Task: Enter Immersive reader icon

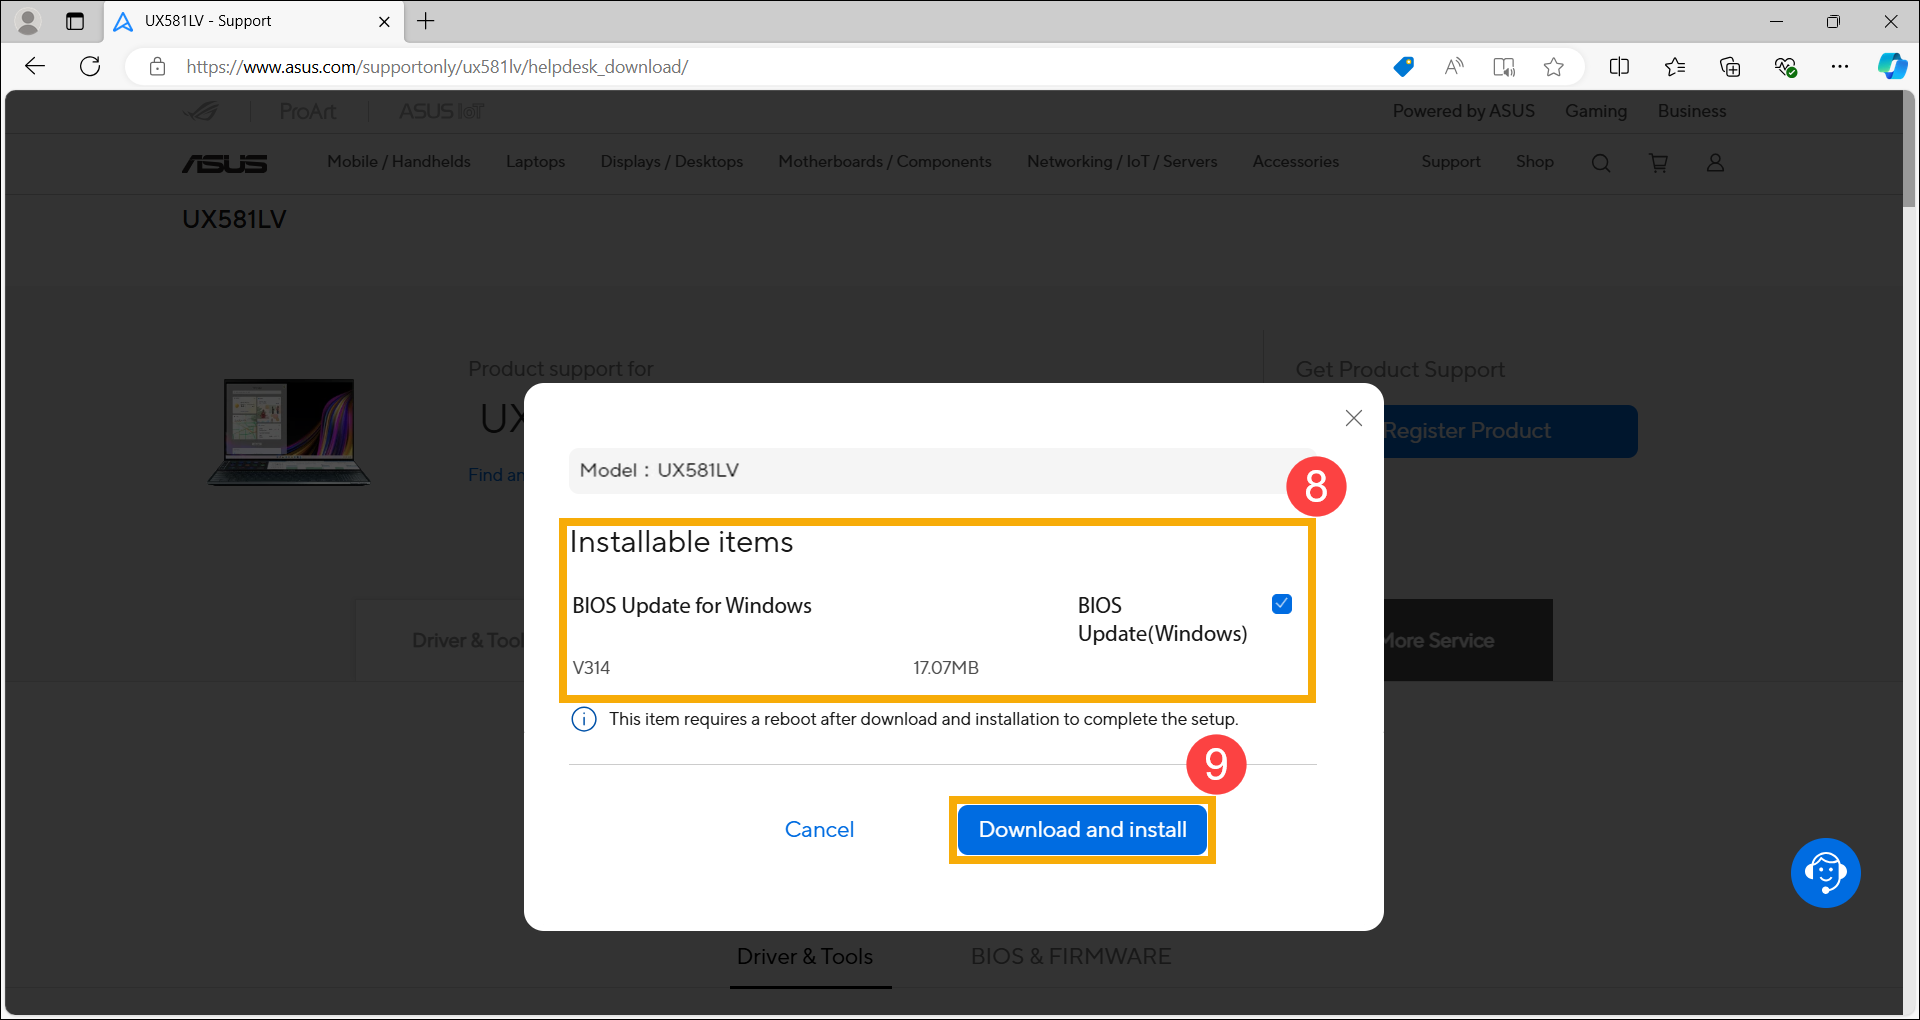Action: (x=1504, y=67)
